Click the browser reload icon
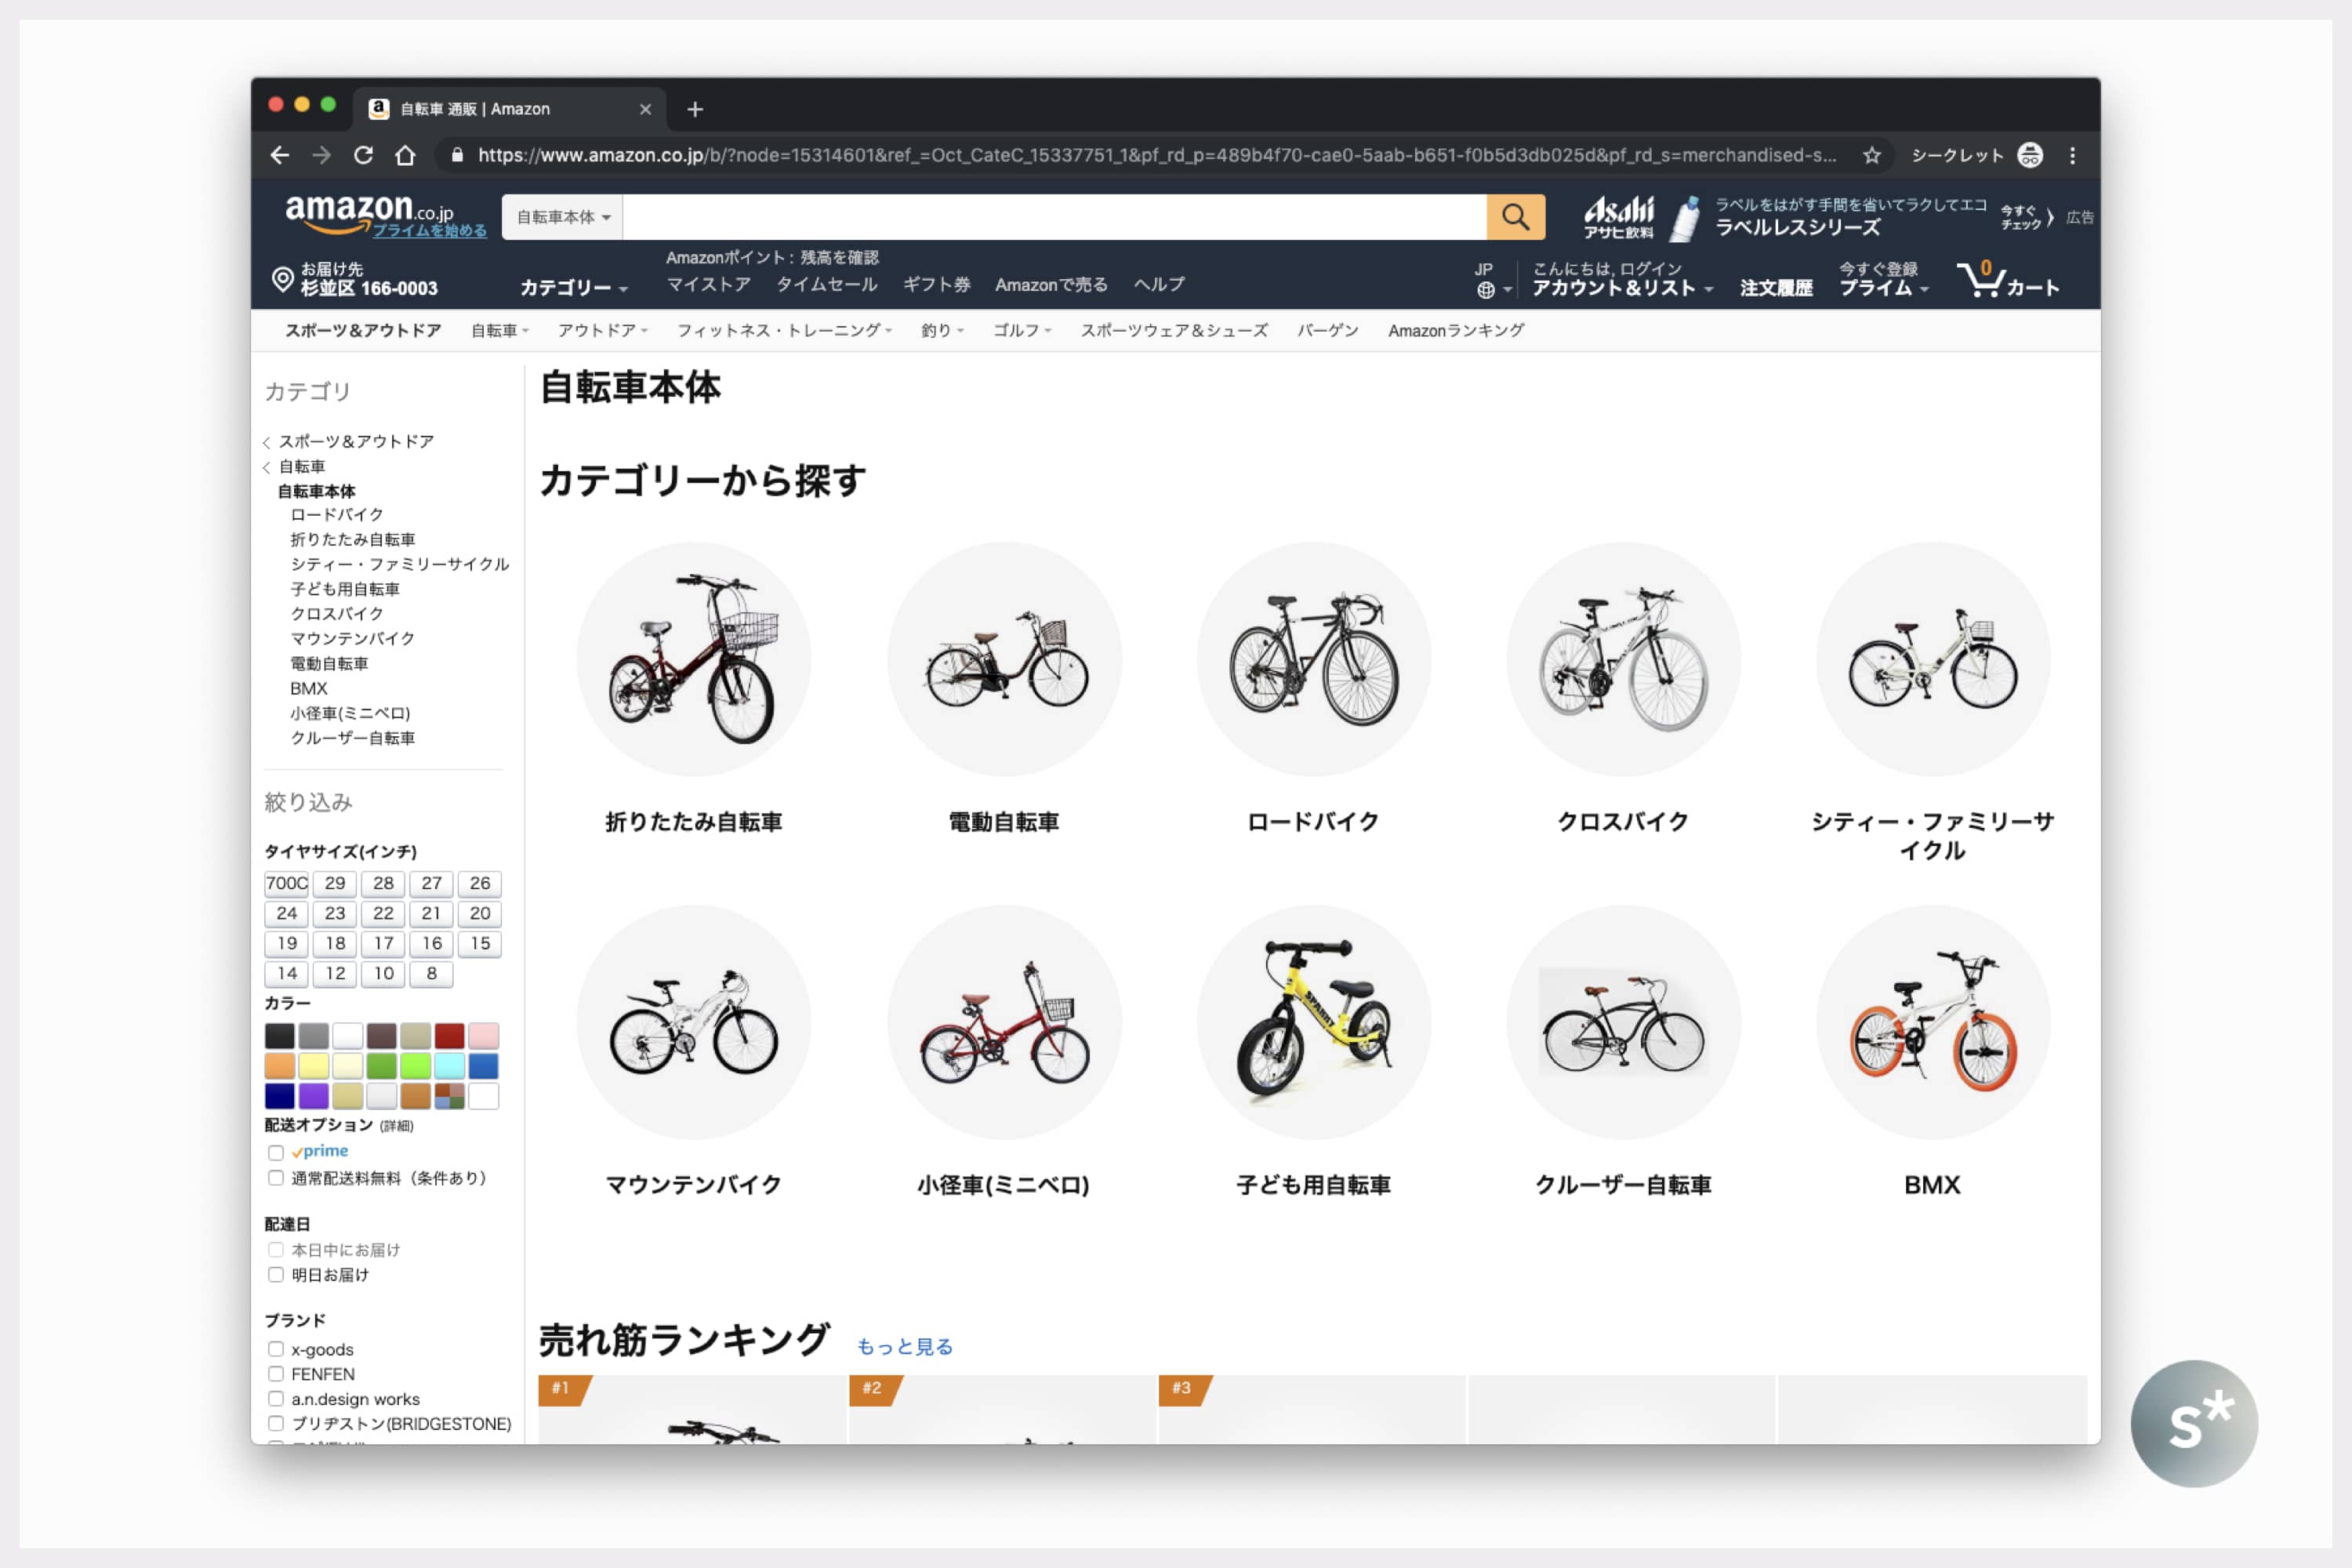The image size is (2352, 1568). click(363, 155)
